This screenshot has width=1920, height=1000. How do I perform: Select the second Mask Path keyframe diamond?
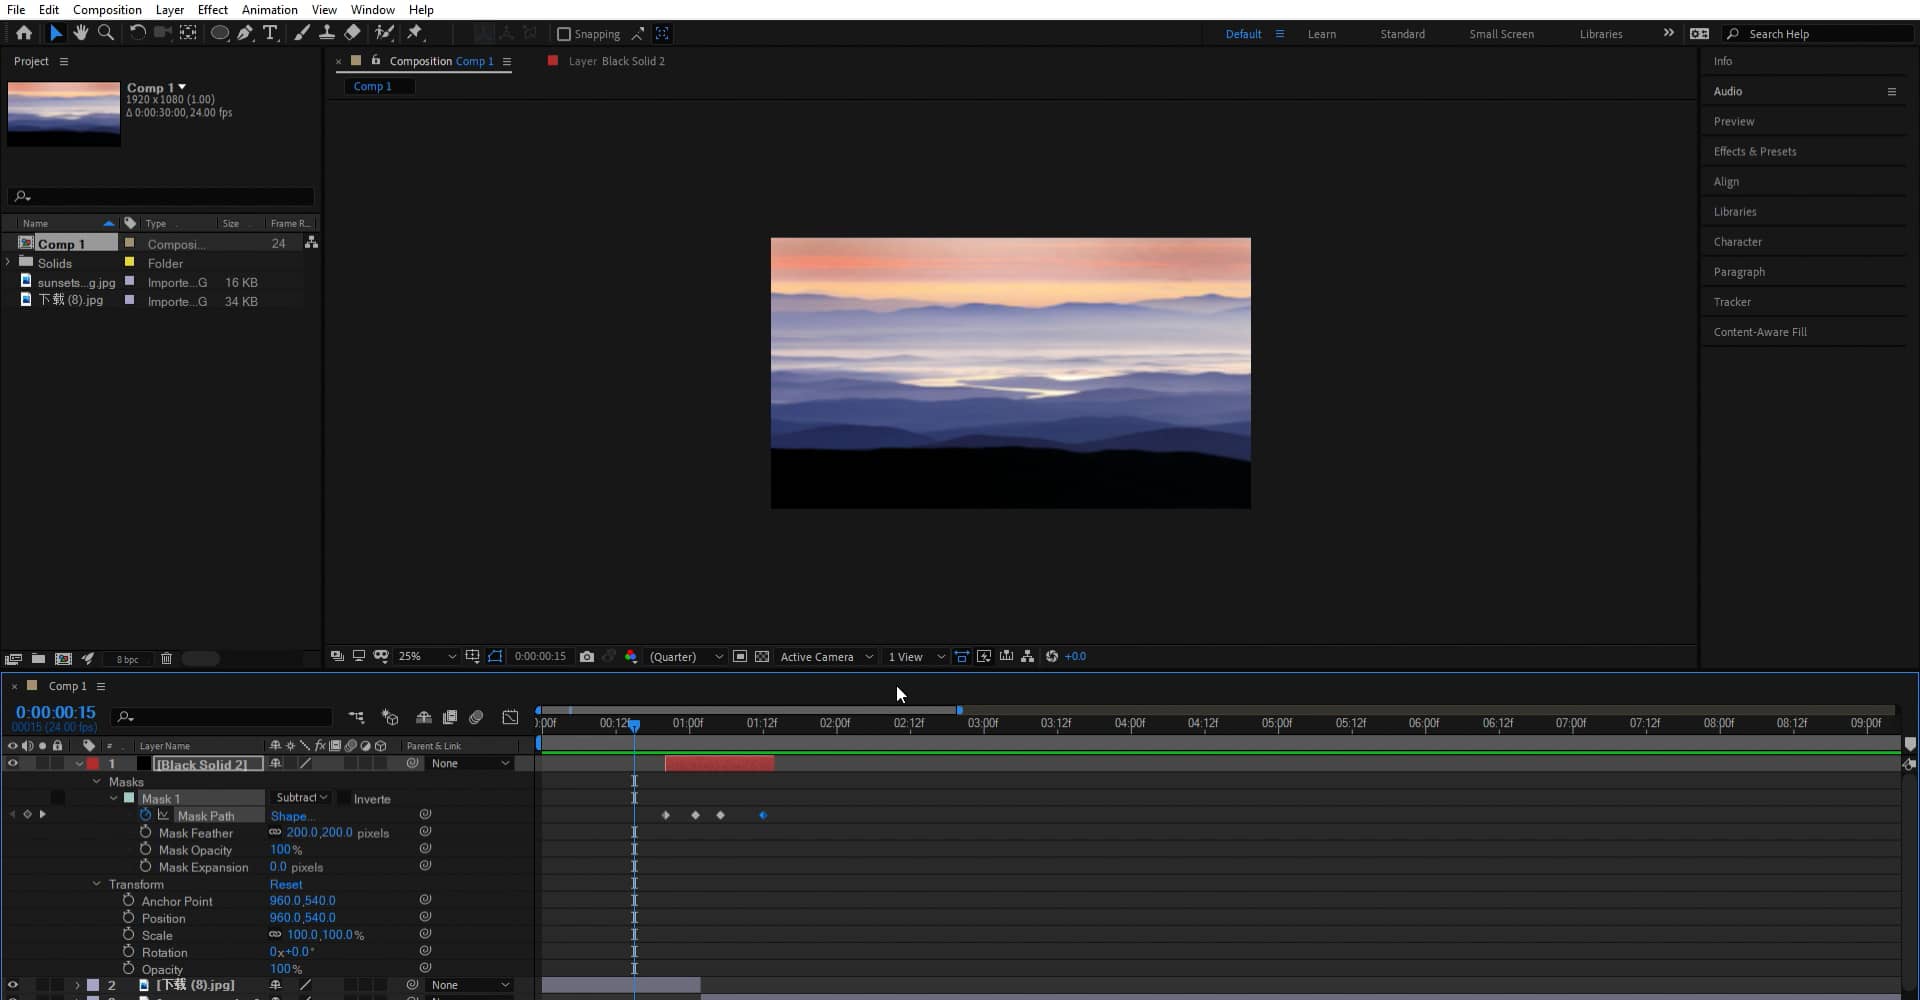tap(695, 816)
